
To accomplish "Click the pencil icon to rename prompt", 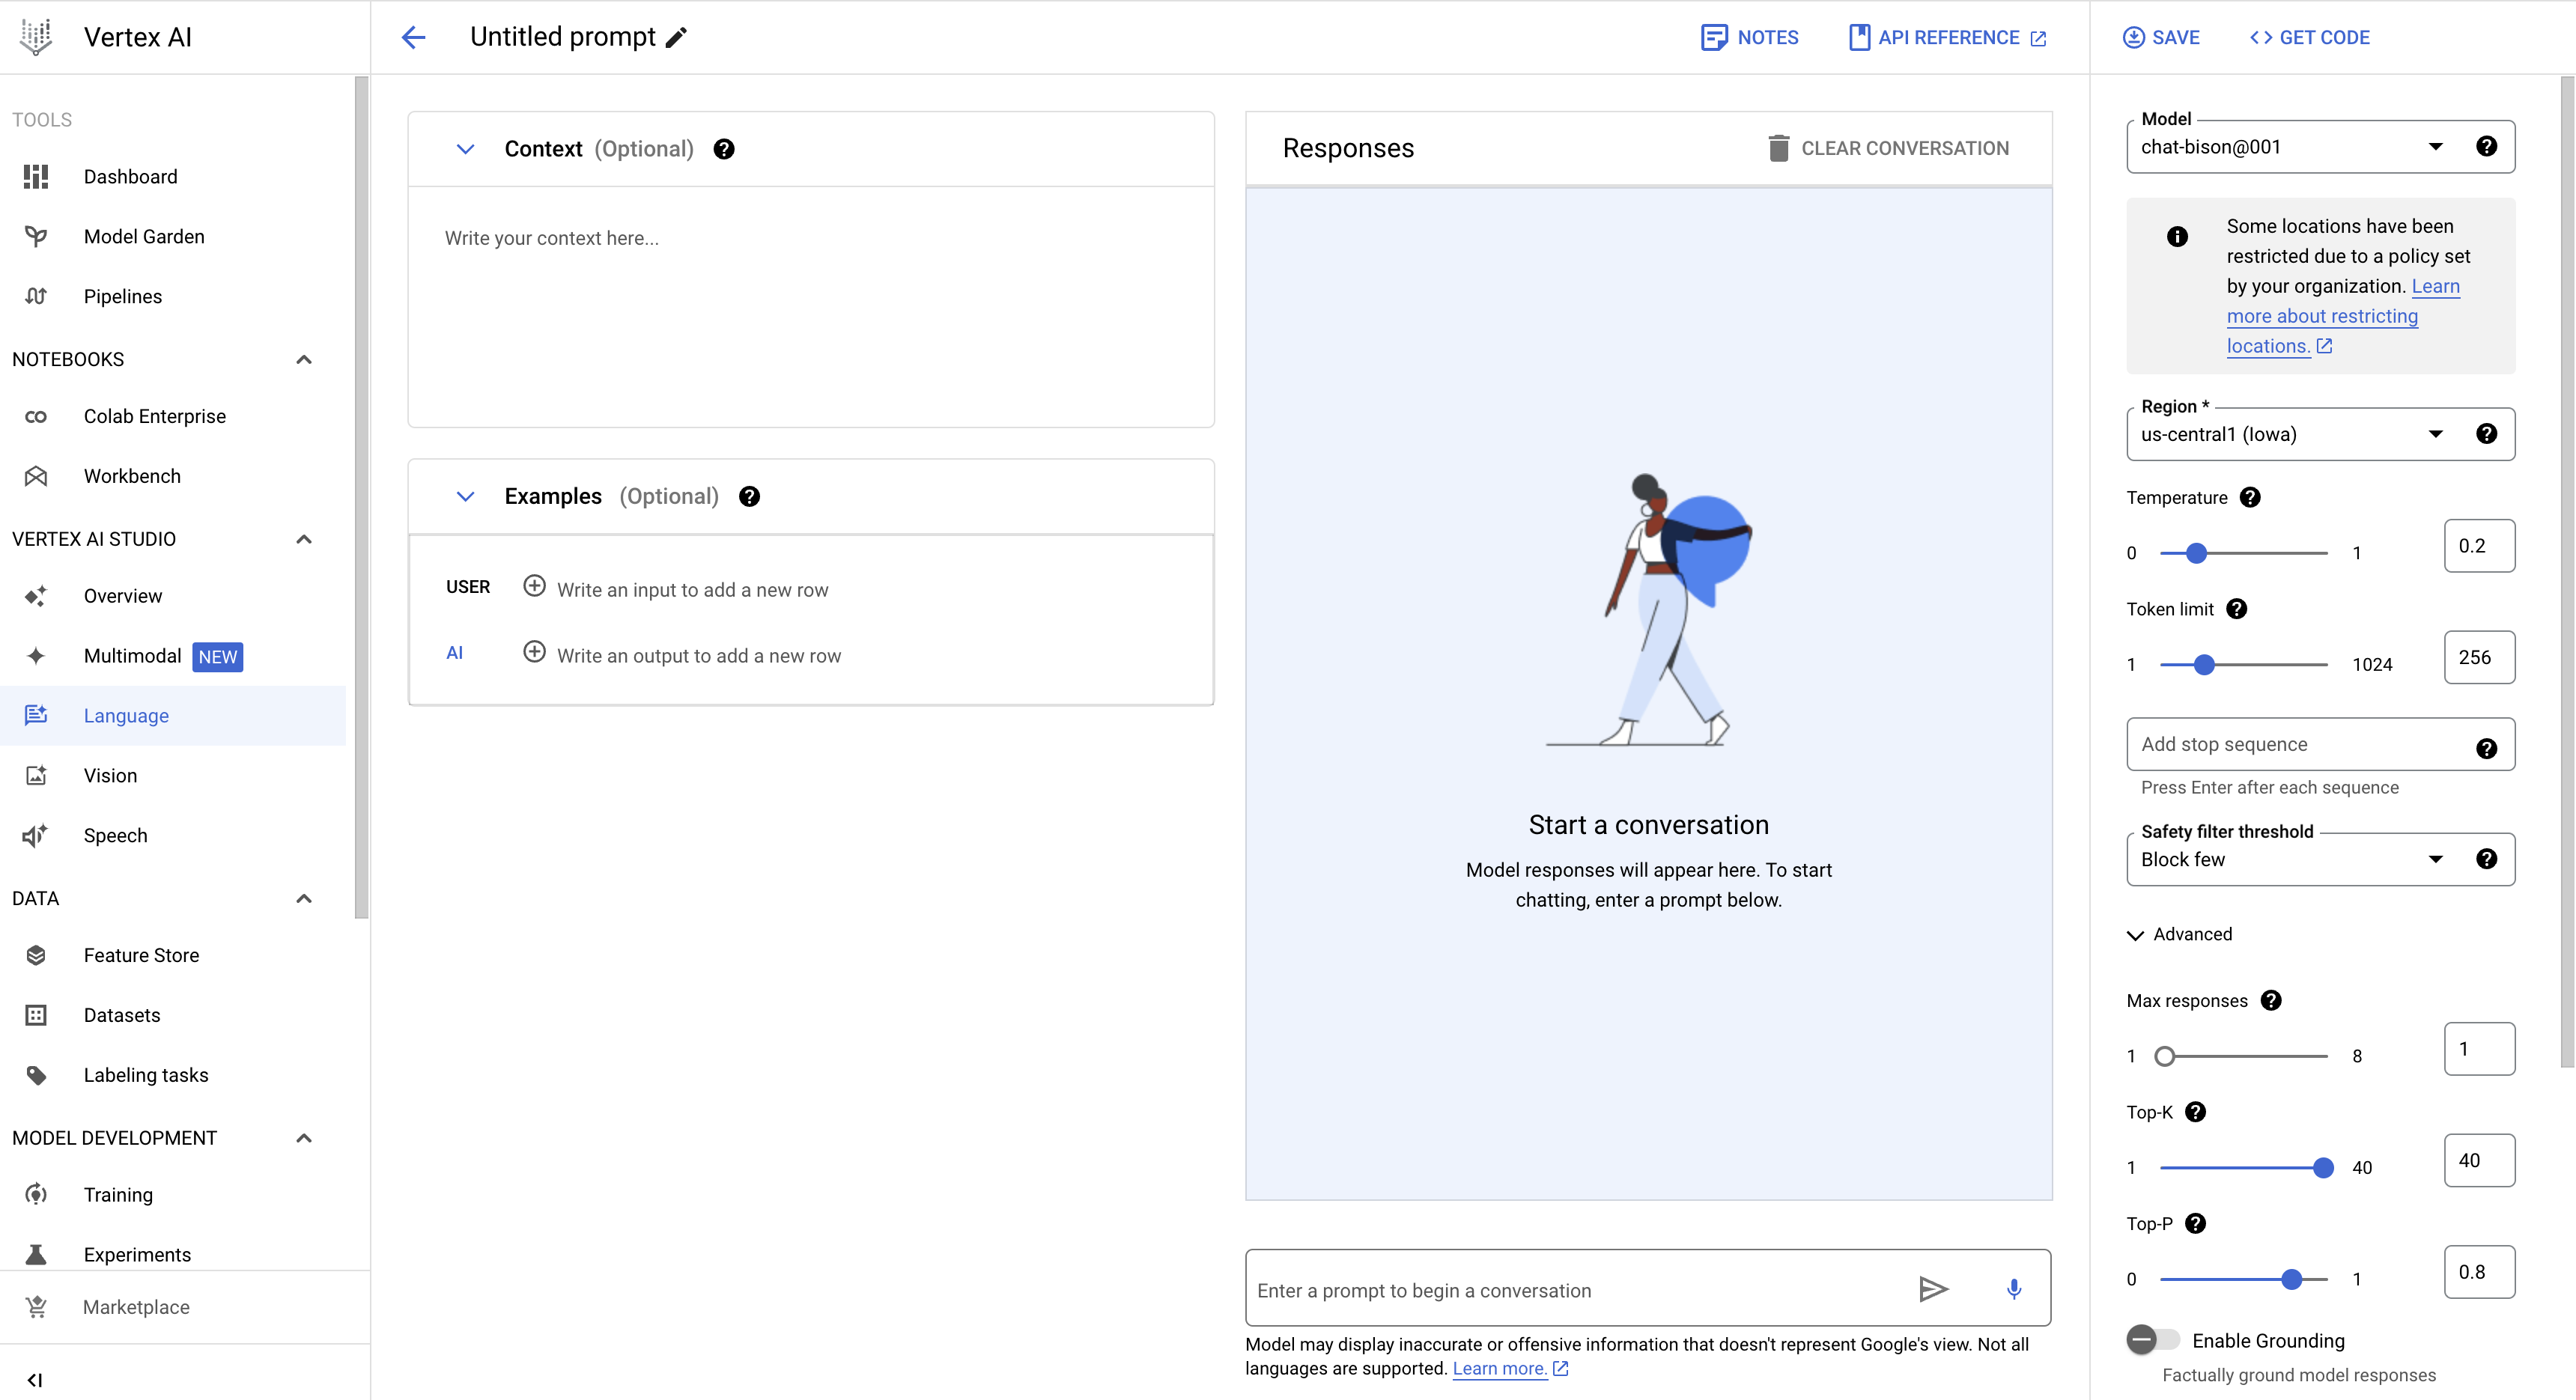I will (x=677, y=38).
